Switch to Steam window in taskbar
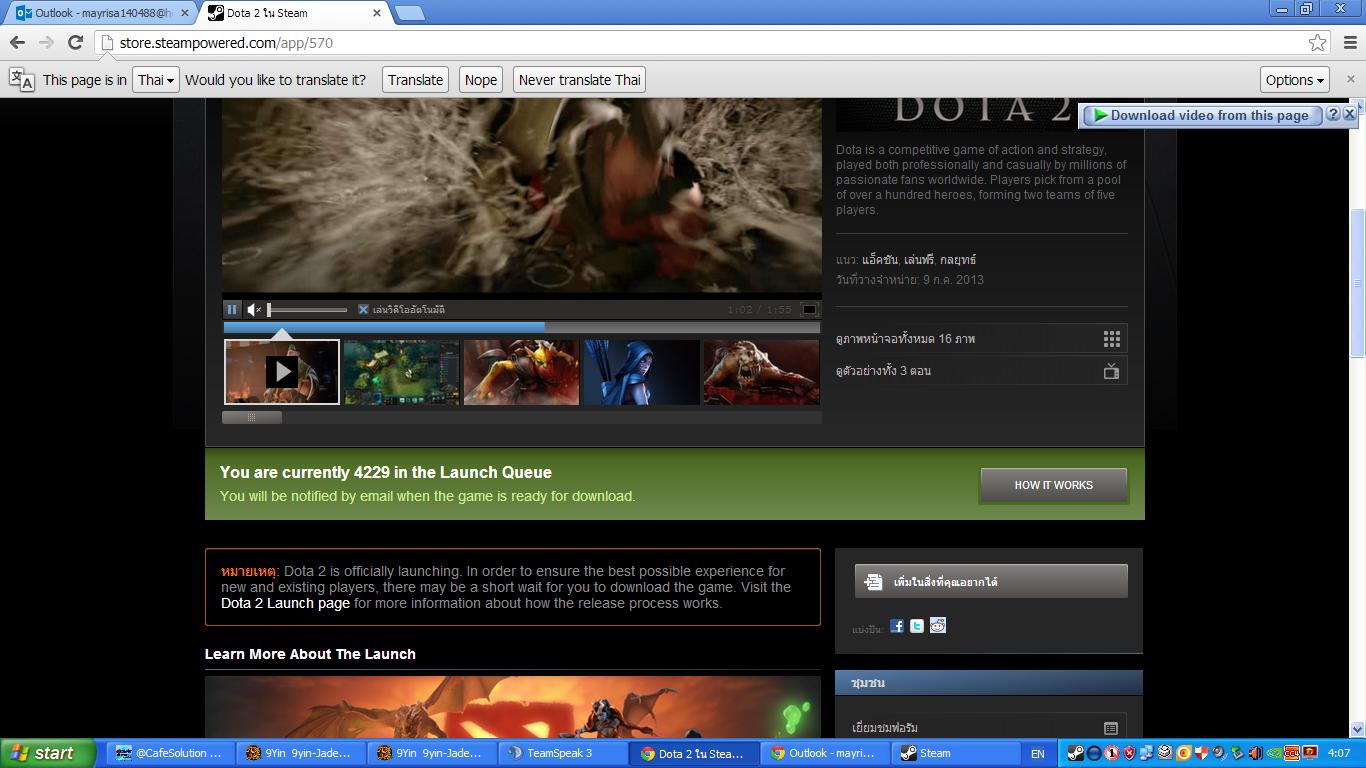The height and width of the screenshot is (768, 1366). point(956,753)
